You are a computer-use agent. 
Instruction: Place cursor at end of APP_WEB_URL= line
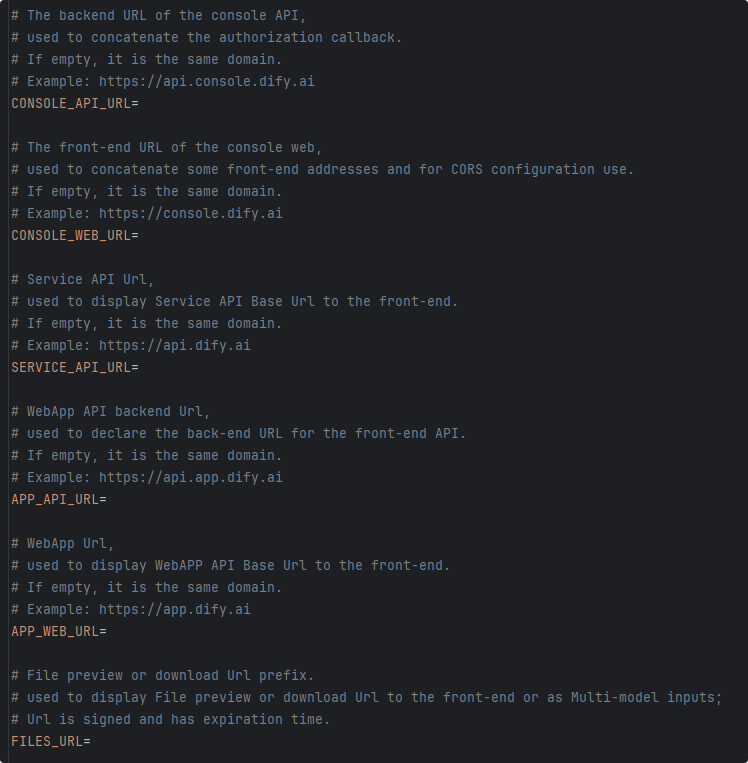pyautogui.click(x=108, y=631)
